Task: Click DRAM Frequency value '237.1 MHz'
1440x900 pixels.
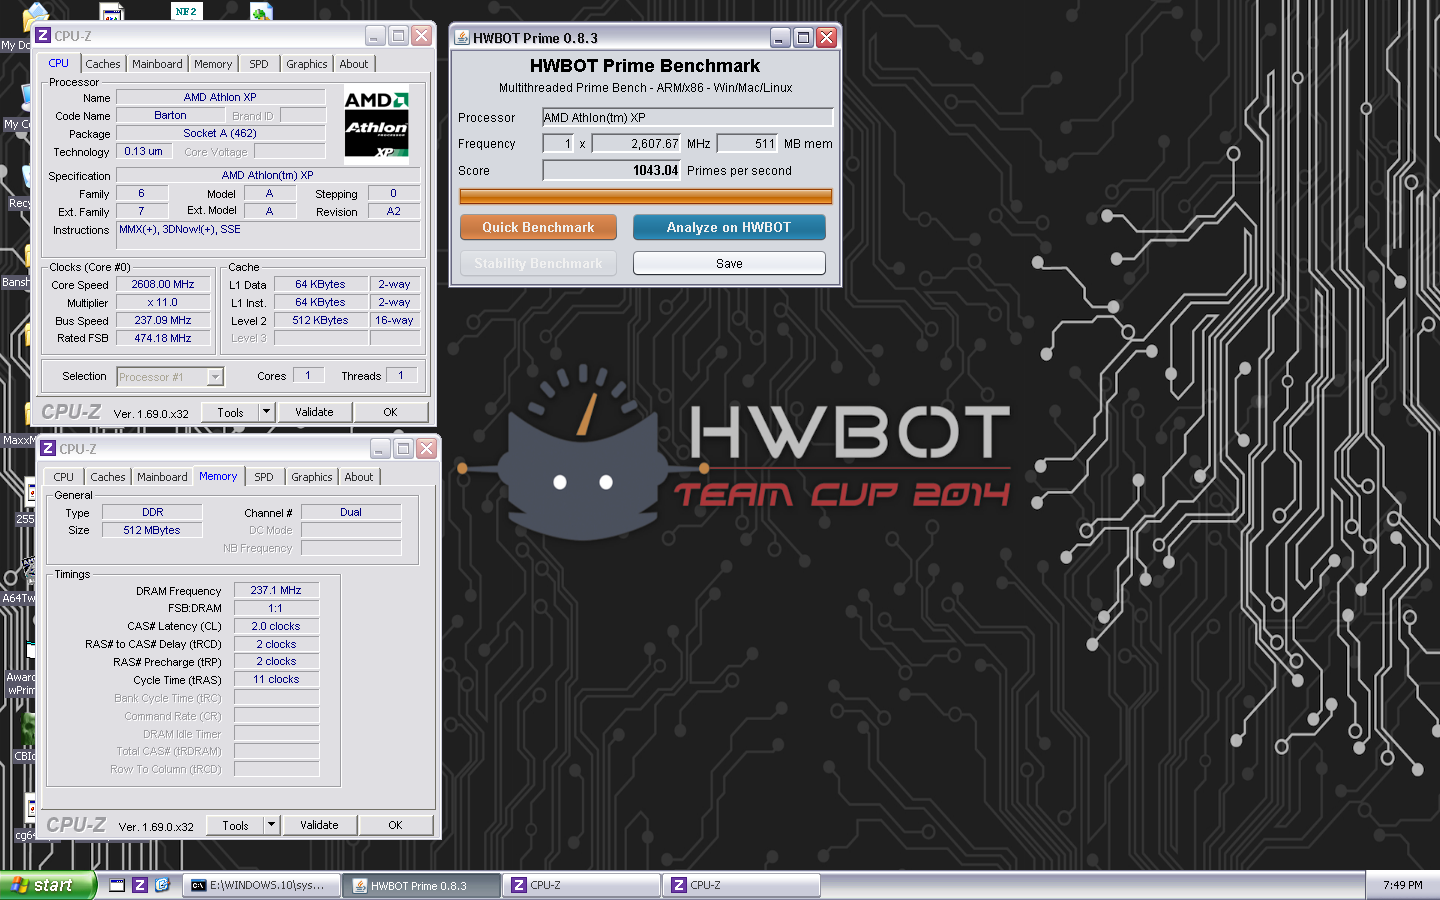Action: click(x=276, y=591)
